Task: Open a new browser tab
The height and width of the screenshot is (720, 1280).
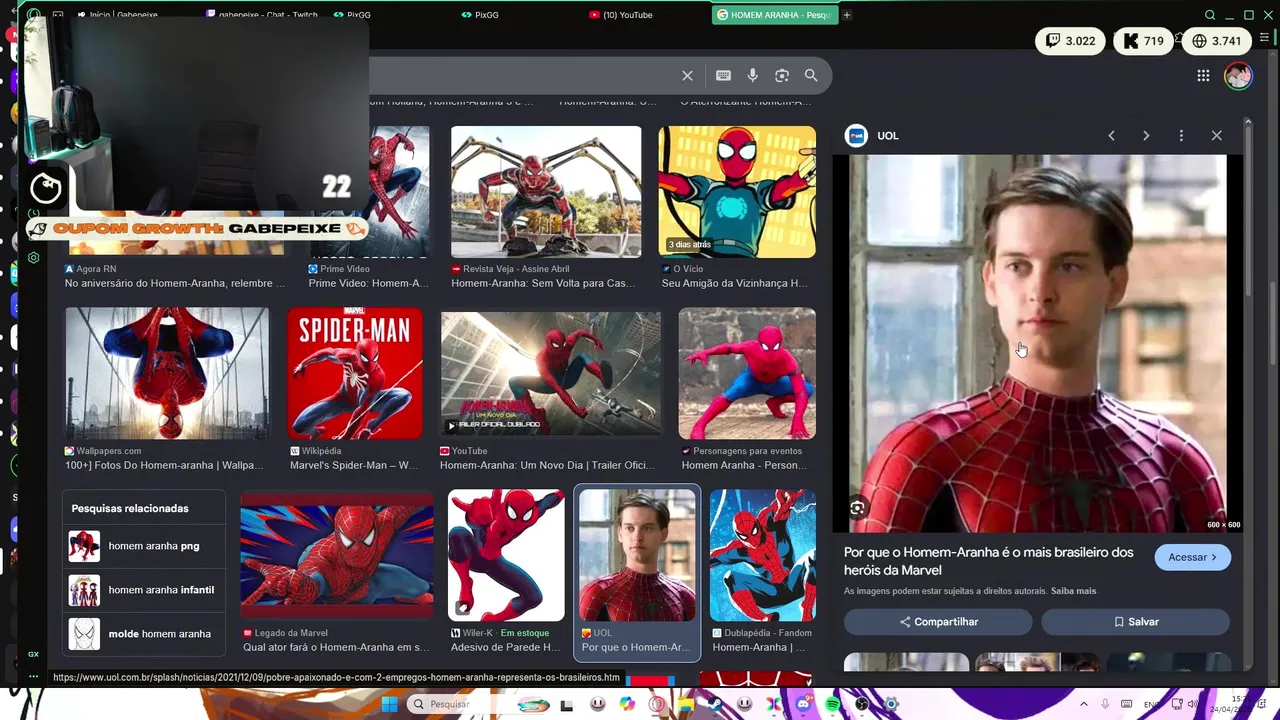Action: pyautogui.click(x=846, y=15)
